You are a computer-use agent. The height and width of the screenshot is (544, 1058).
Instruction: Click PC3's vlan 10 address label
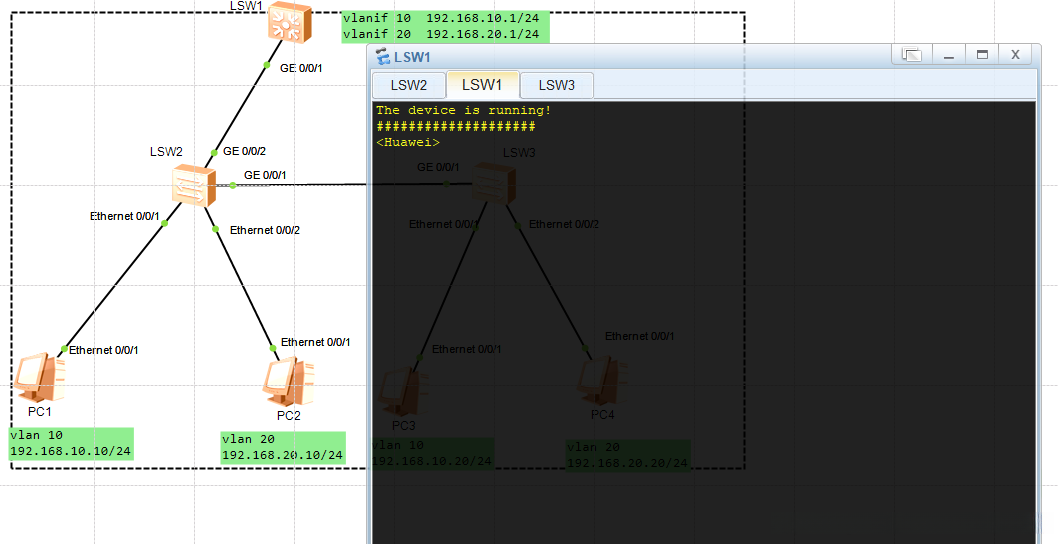(433, 454)
